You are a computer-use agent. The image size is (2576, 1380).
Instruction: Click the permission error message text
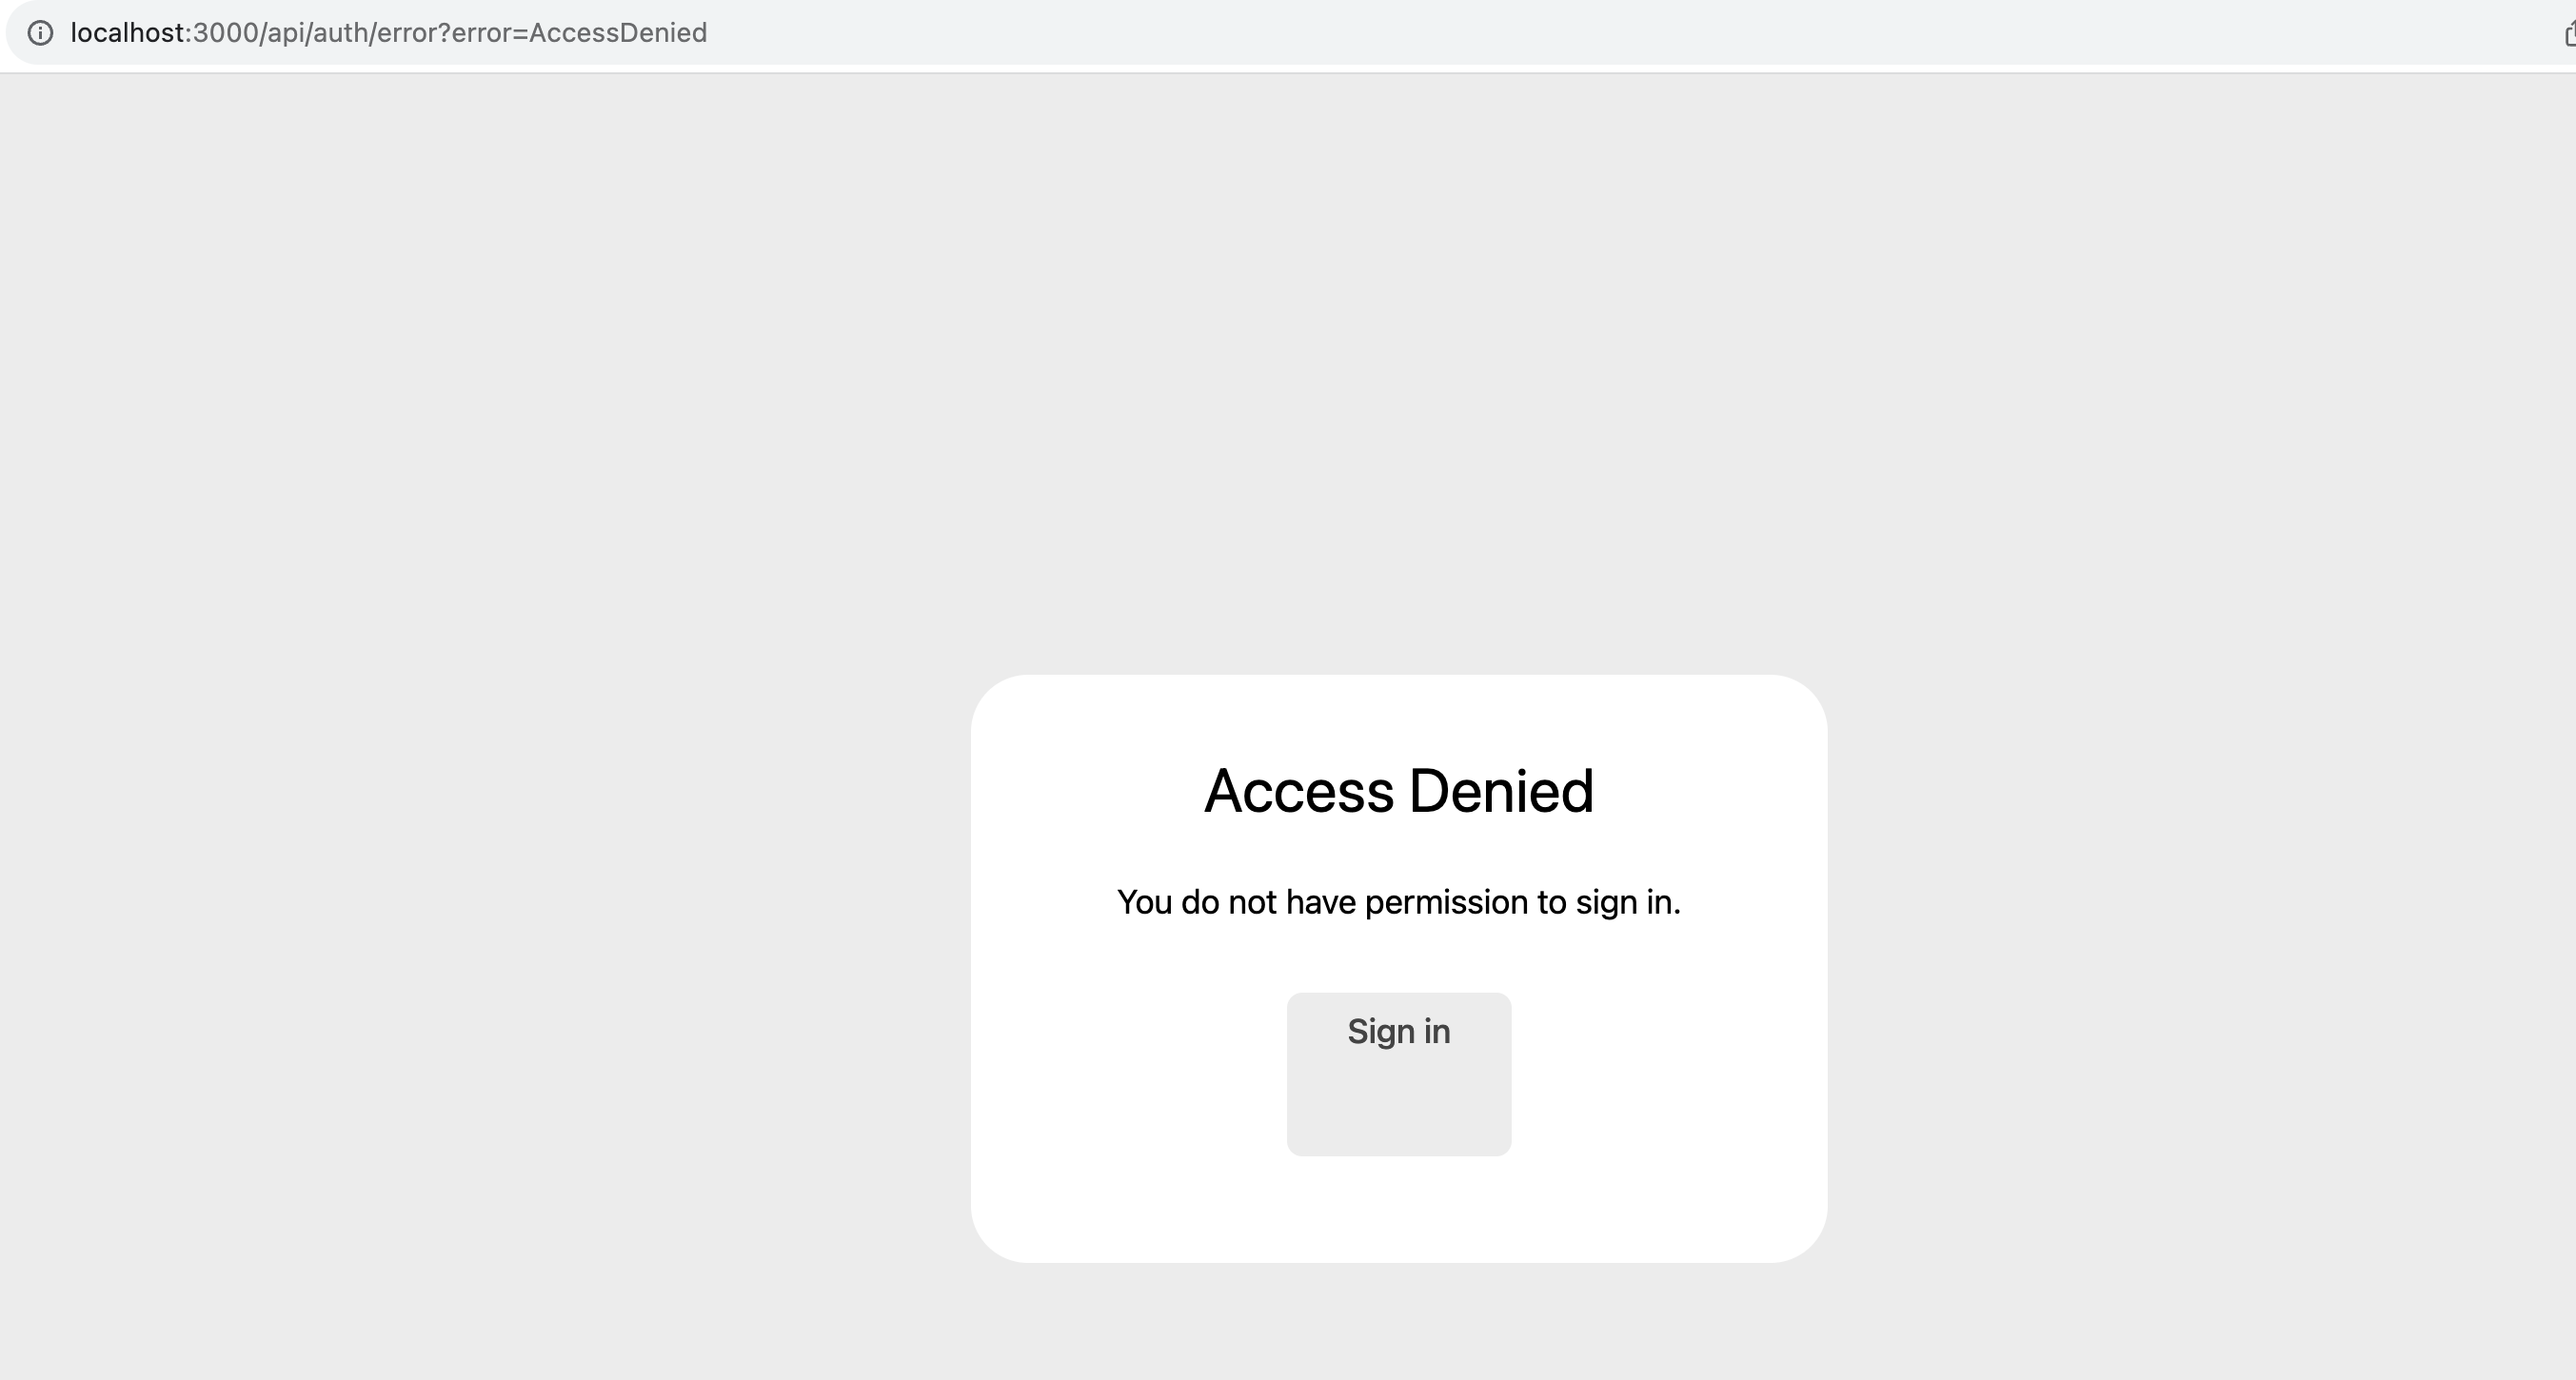tap(1398, 902)
